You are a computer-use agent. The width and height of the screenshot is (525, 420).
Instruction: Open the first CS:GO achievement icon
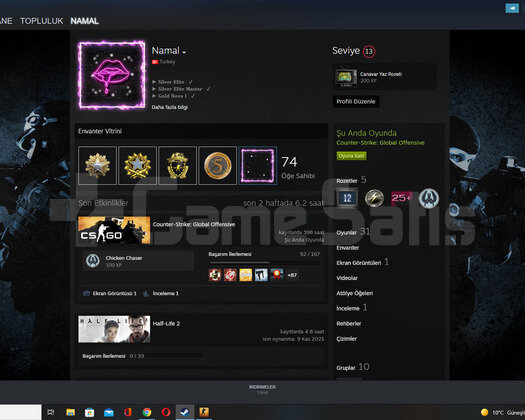(215, 275)
